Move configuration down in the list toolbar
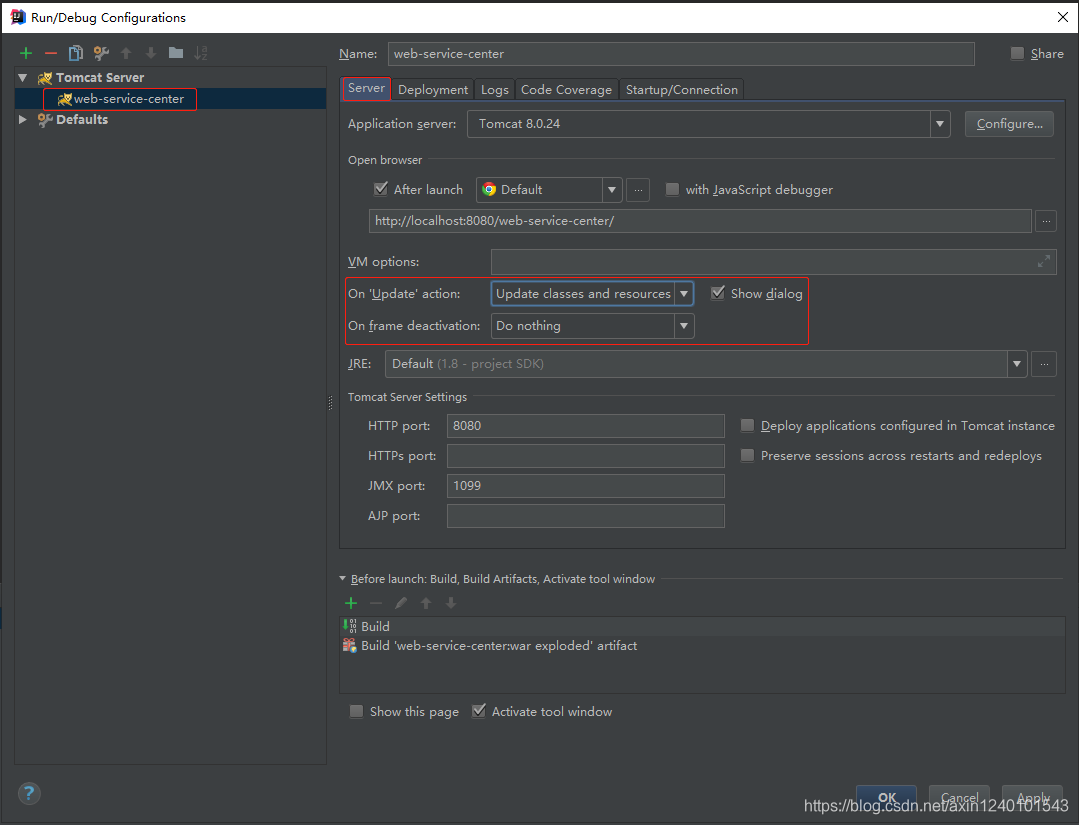 click(x=151, y=53)
